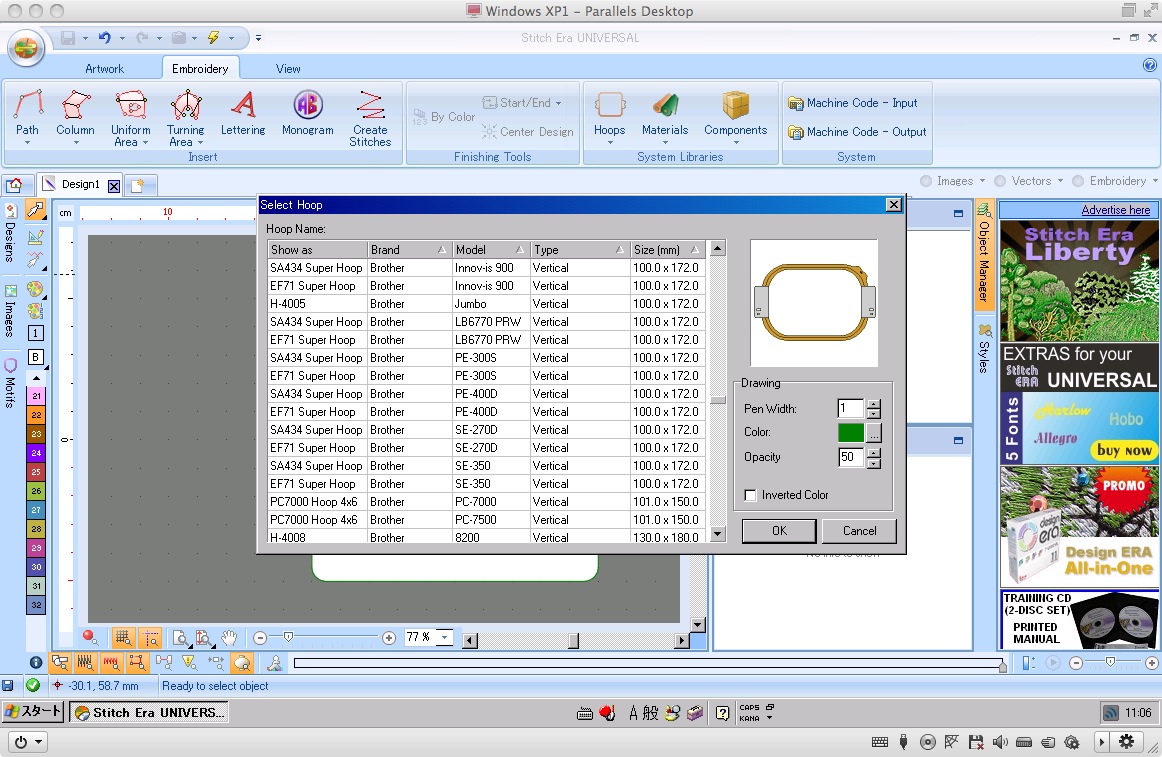1162x757 pixels.
Task: Open the color picker ellipsis button
Action: tap(874, 432)
